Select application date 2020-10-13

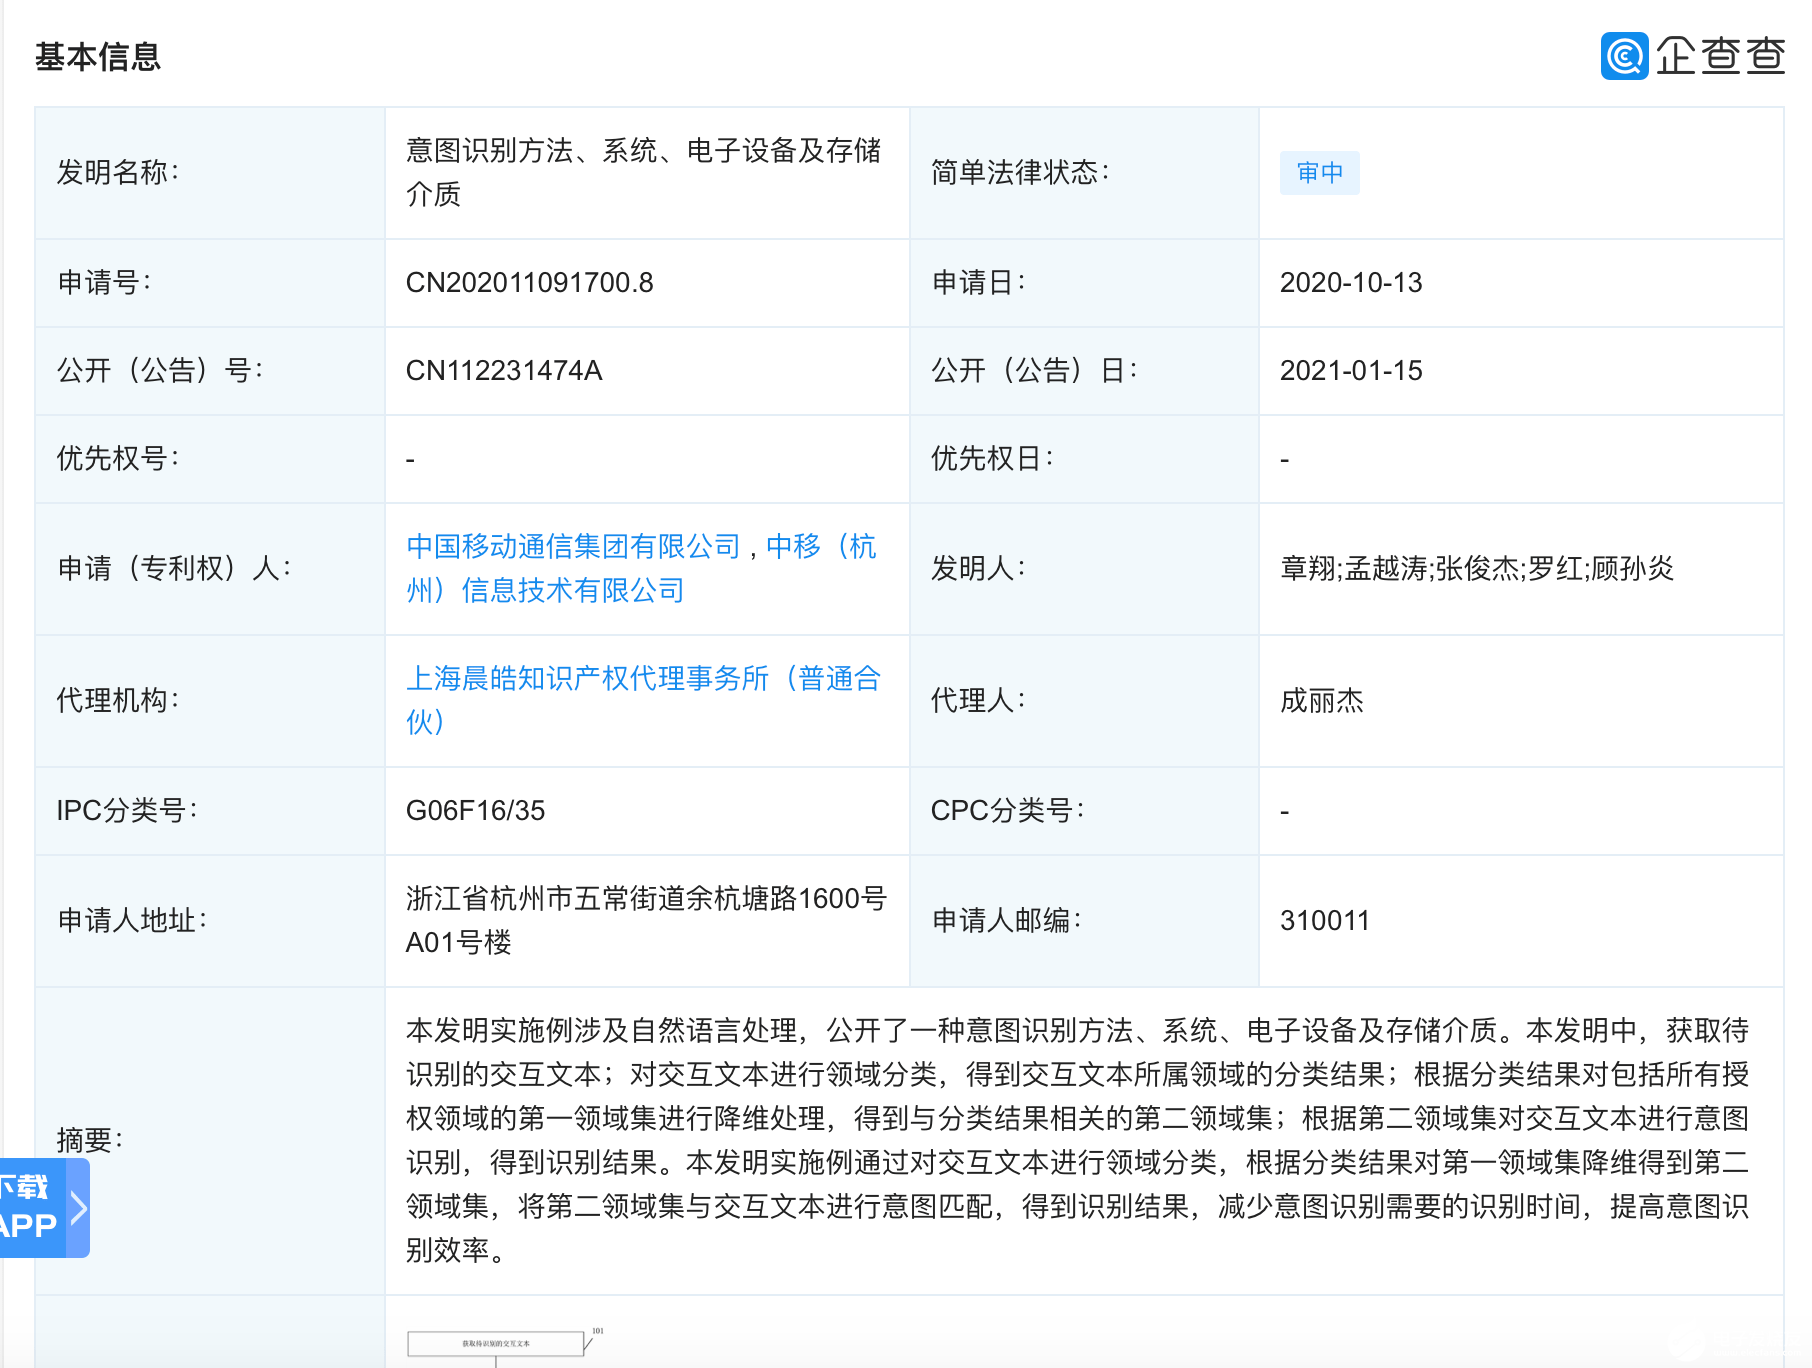click(1351, 283)
